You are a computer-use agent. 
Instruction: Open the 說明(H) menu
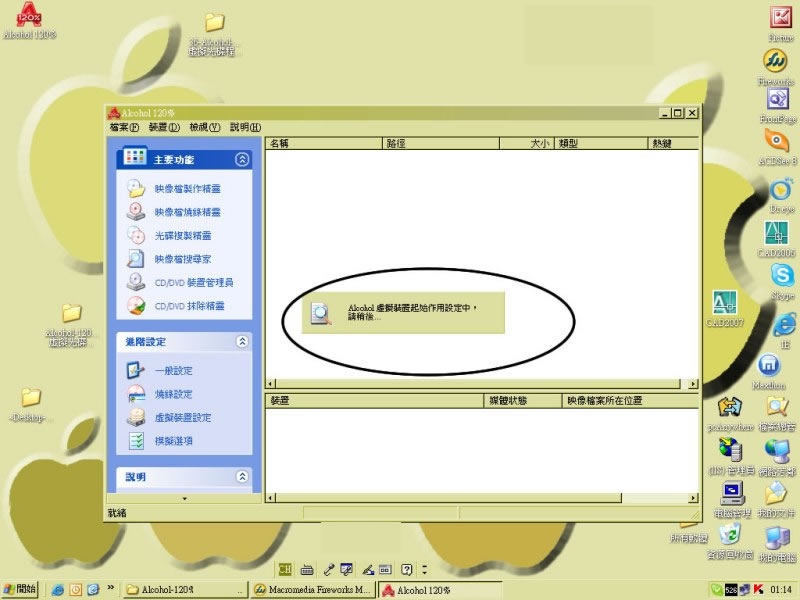click(245, 127)
